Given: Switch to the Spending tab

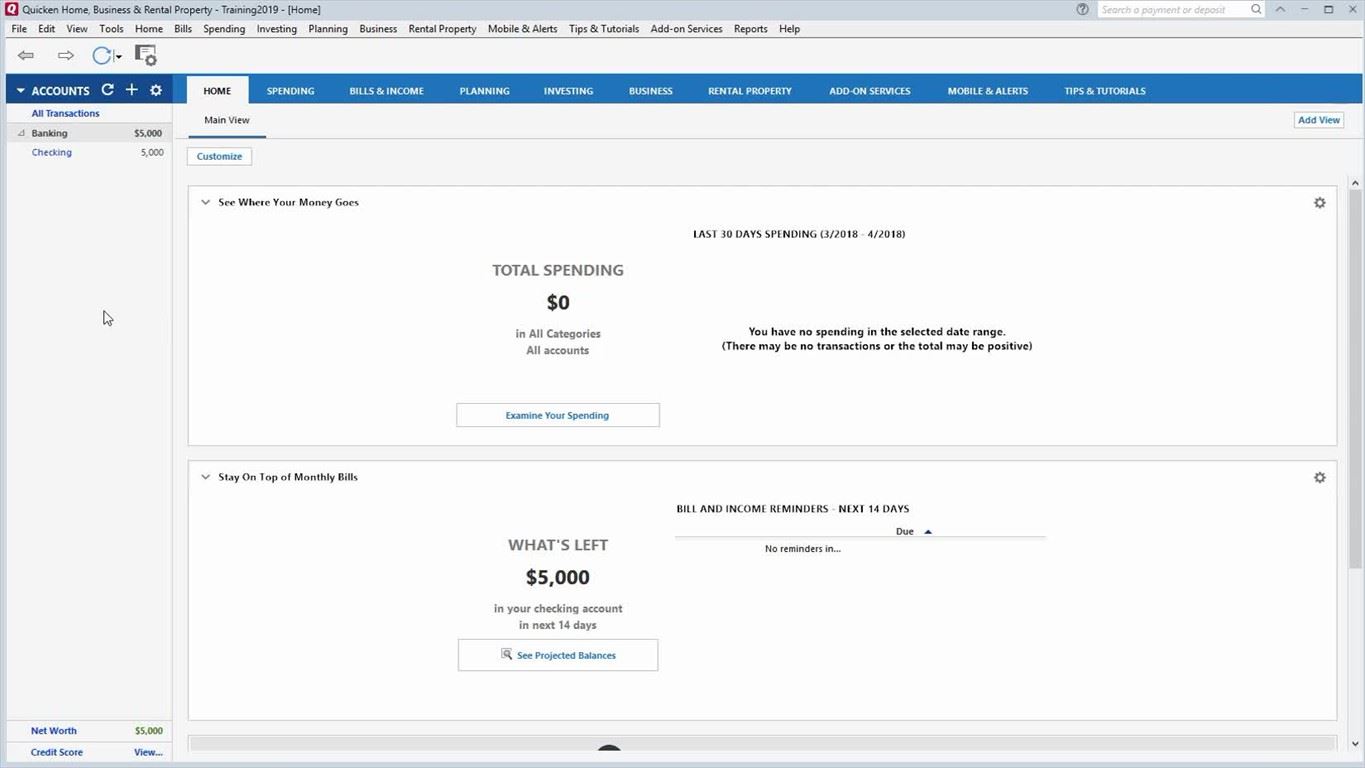Looking at the screenshot, I should point(290,91).
